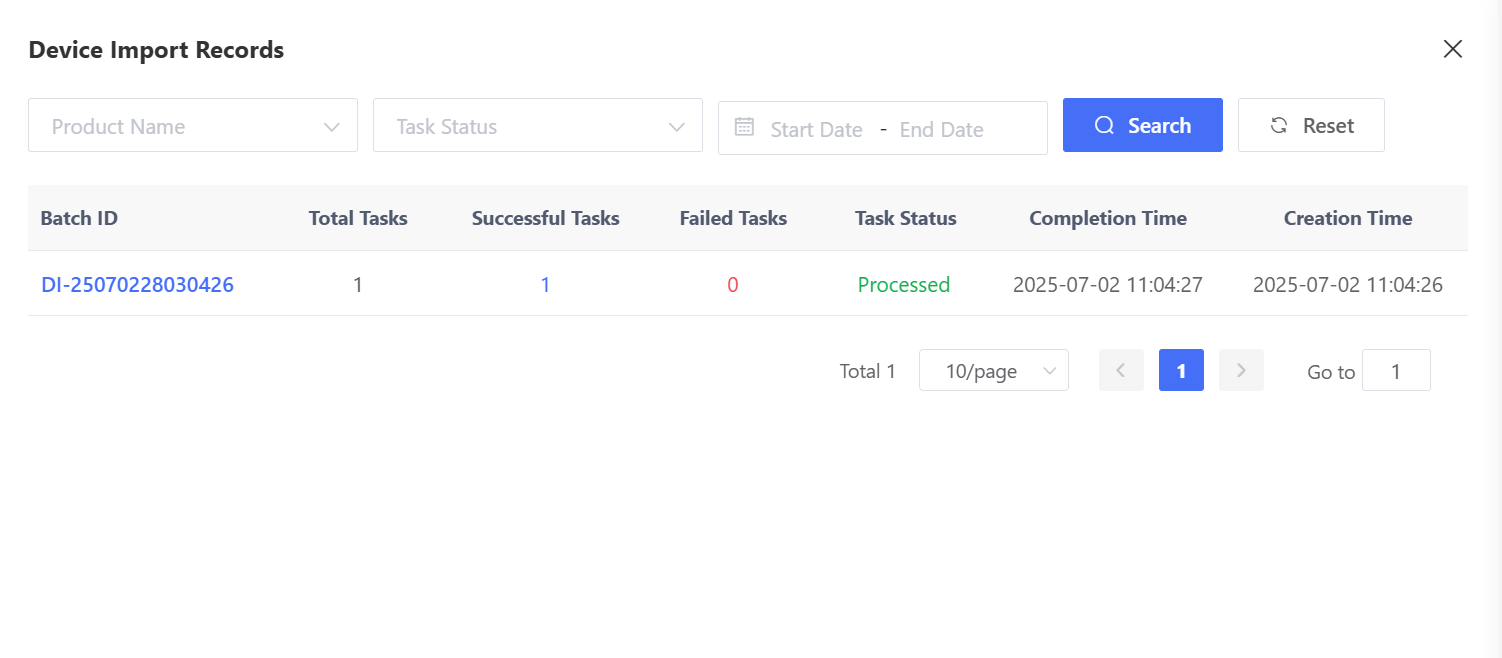Open the Product Name dropdown

tap(192, 126)
